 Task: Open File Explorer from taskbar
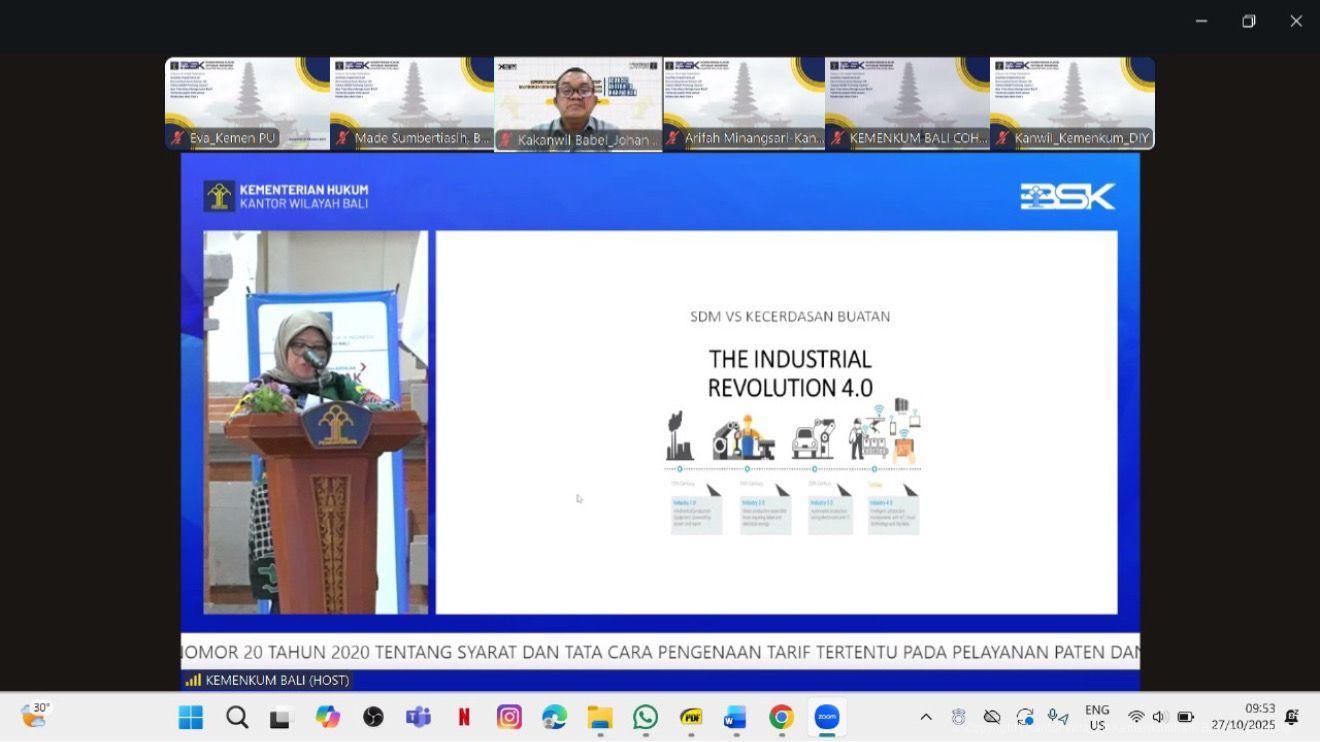pos(600,717)
